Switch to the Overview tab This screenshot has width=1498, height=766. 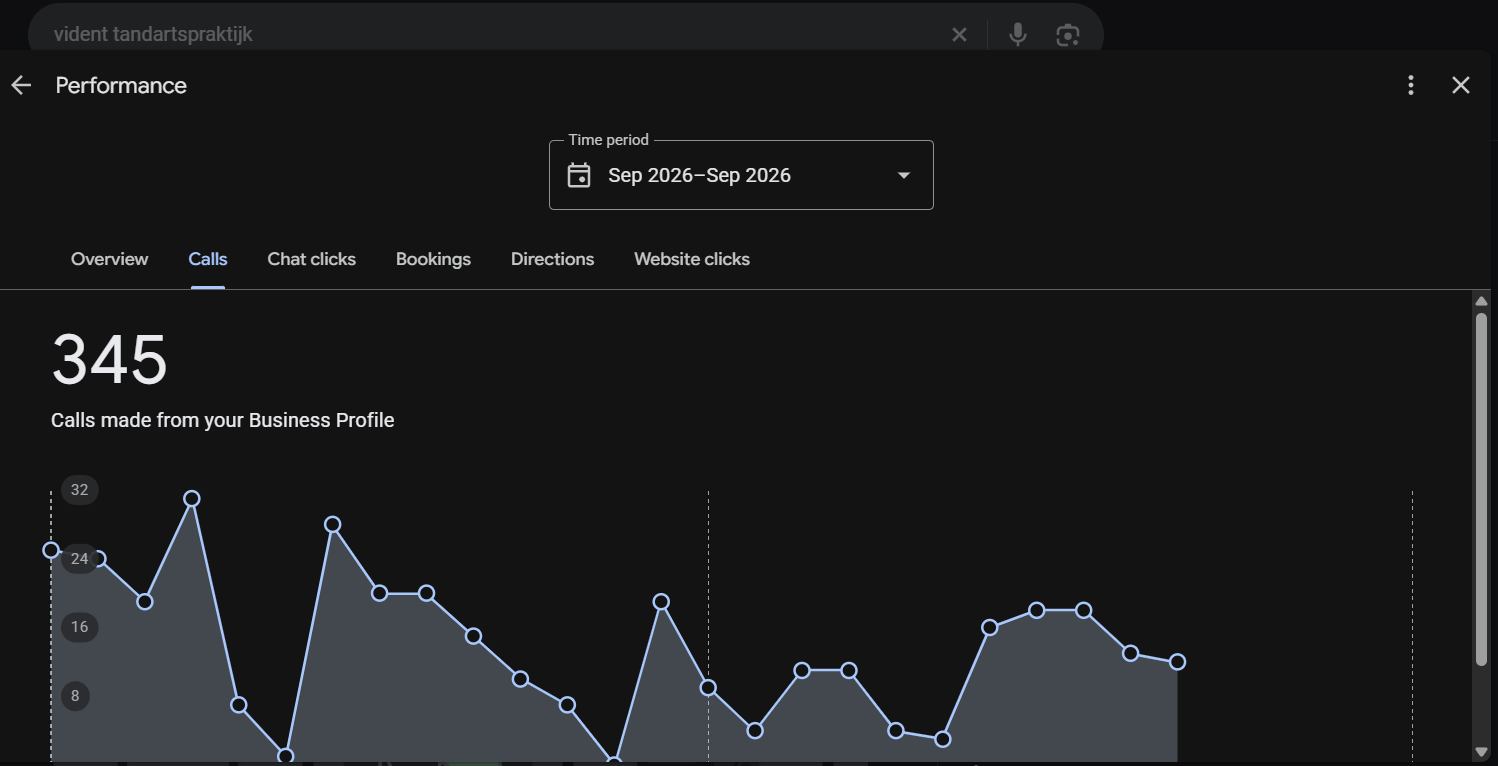point(109,259)
